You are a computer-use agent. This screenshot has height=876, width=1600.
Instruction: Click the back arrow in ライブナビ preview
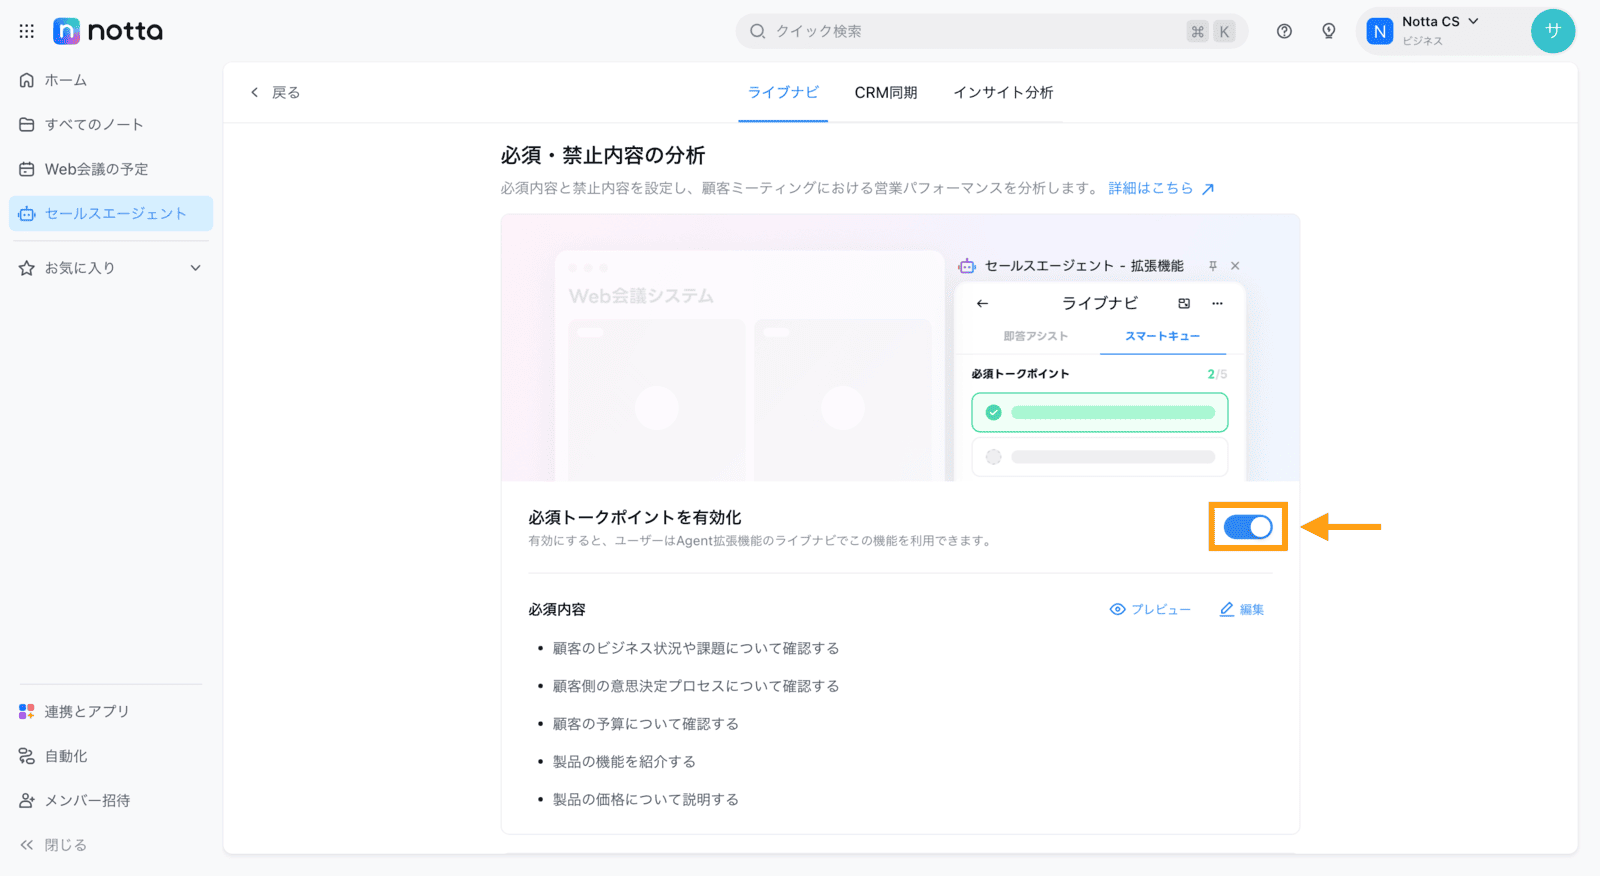[982, 303]
